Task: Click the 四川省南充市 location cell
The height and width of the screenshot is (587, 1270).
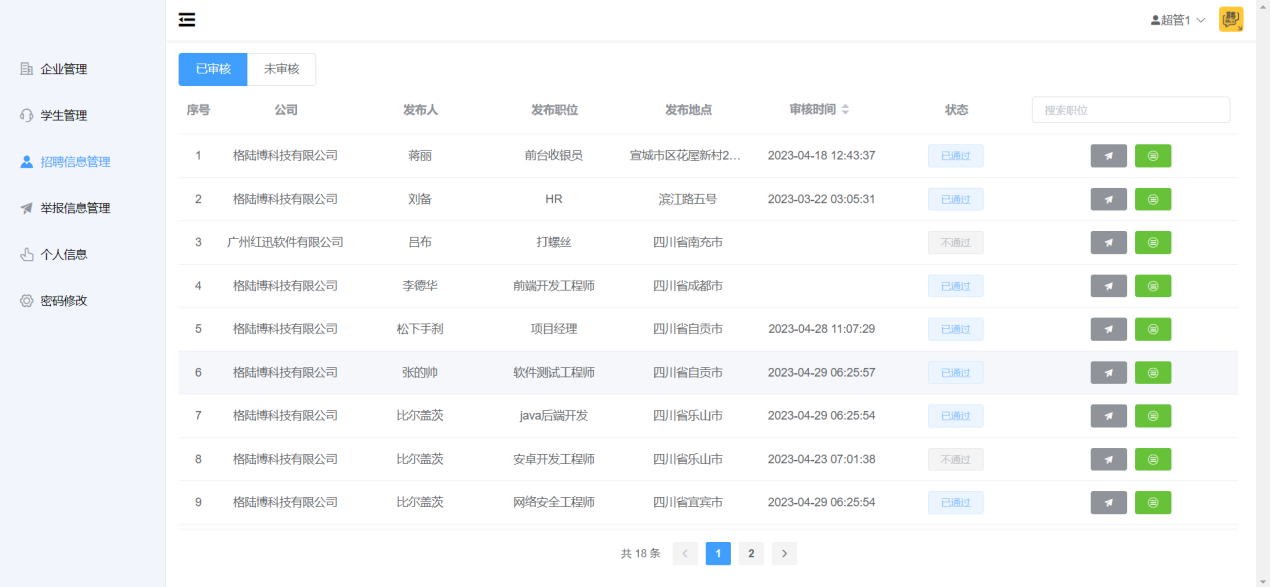Action: (688, 242)
